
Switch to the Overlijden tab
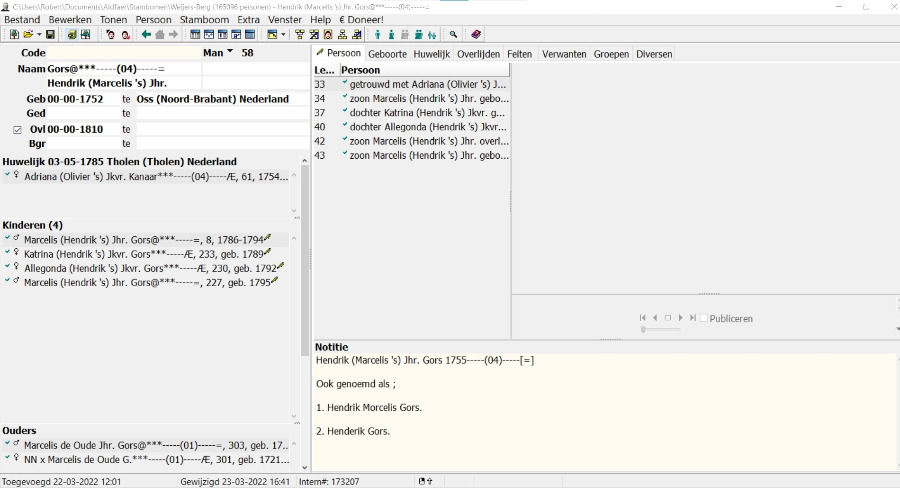tap(478, 54)
